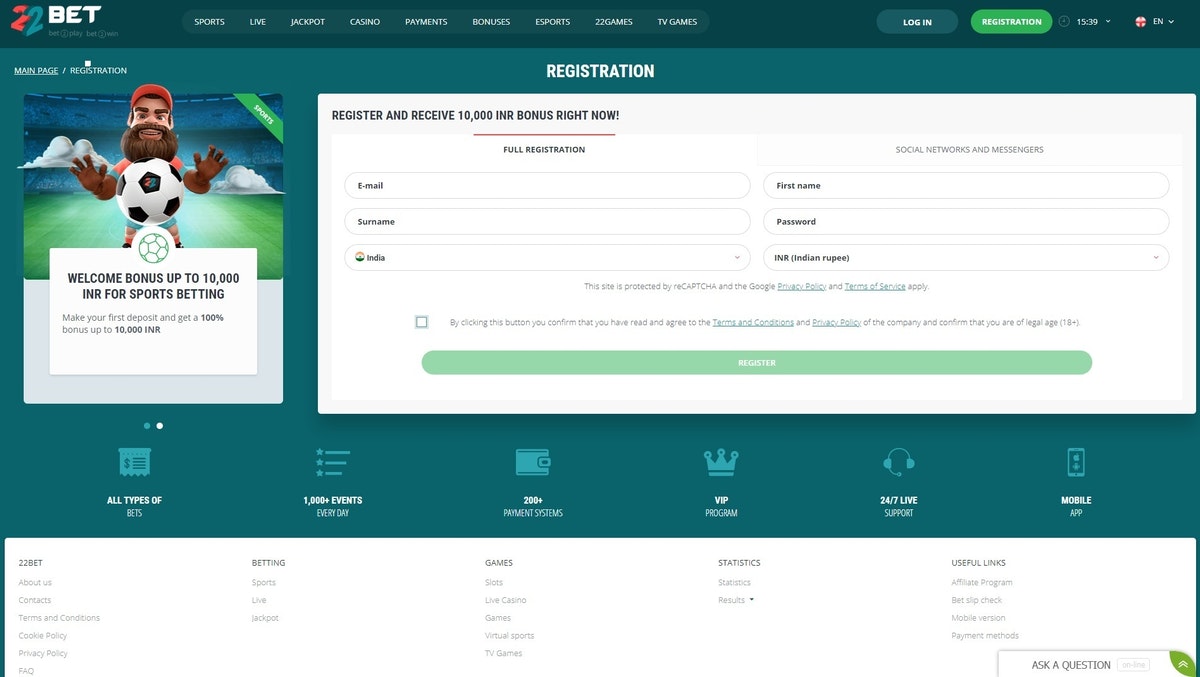Tick the Terms and Conditions agreement checkbox

pos(421,322)
